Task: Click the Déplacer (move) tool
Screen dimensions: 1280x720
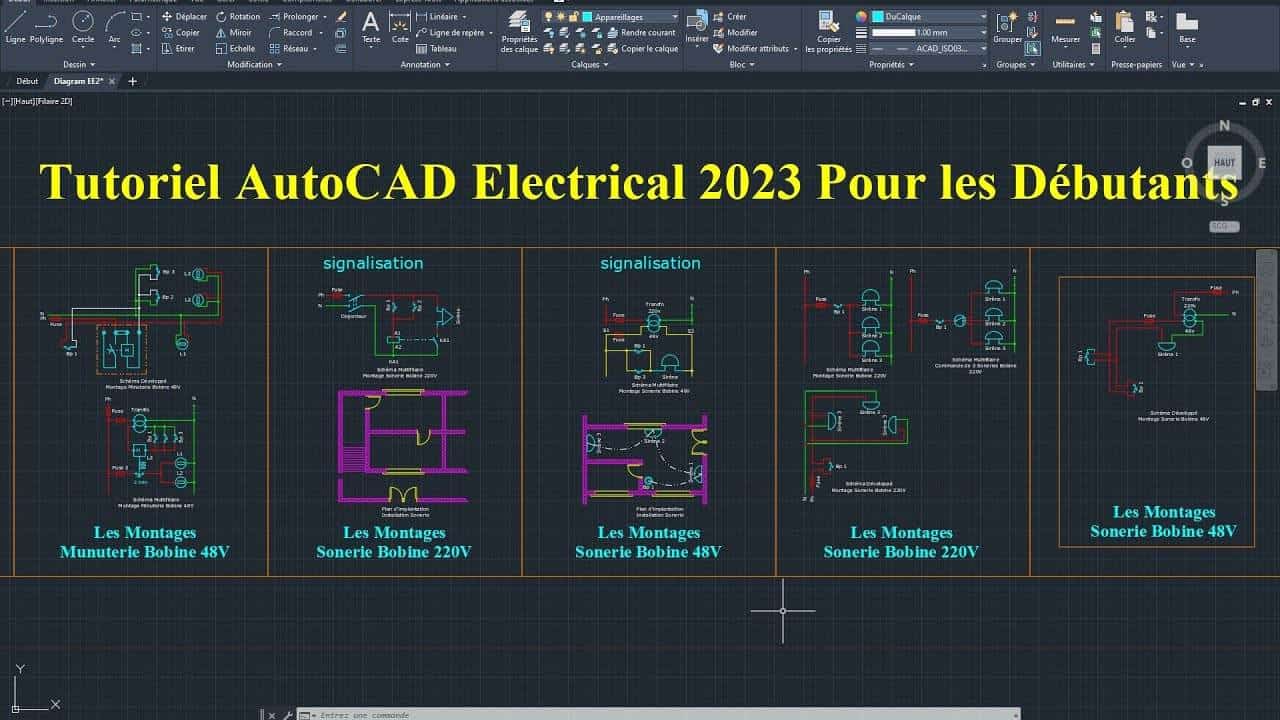Action: tap(183, 17)
